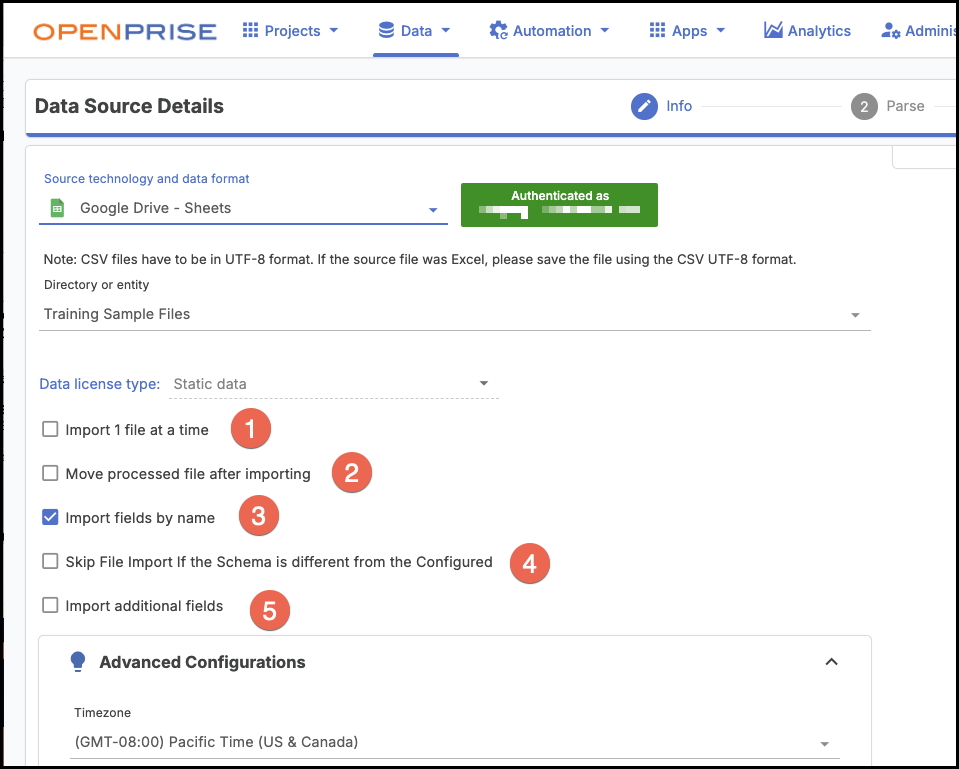Click the green Authenticated as button
Screen dimensions: 959x769
pos(559,205)
